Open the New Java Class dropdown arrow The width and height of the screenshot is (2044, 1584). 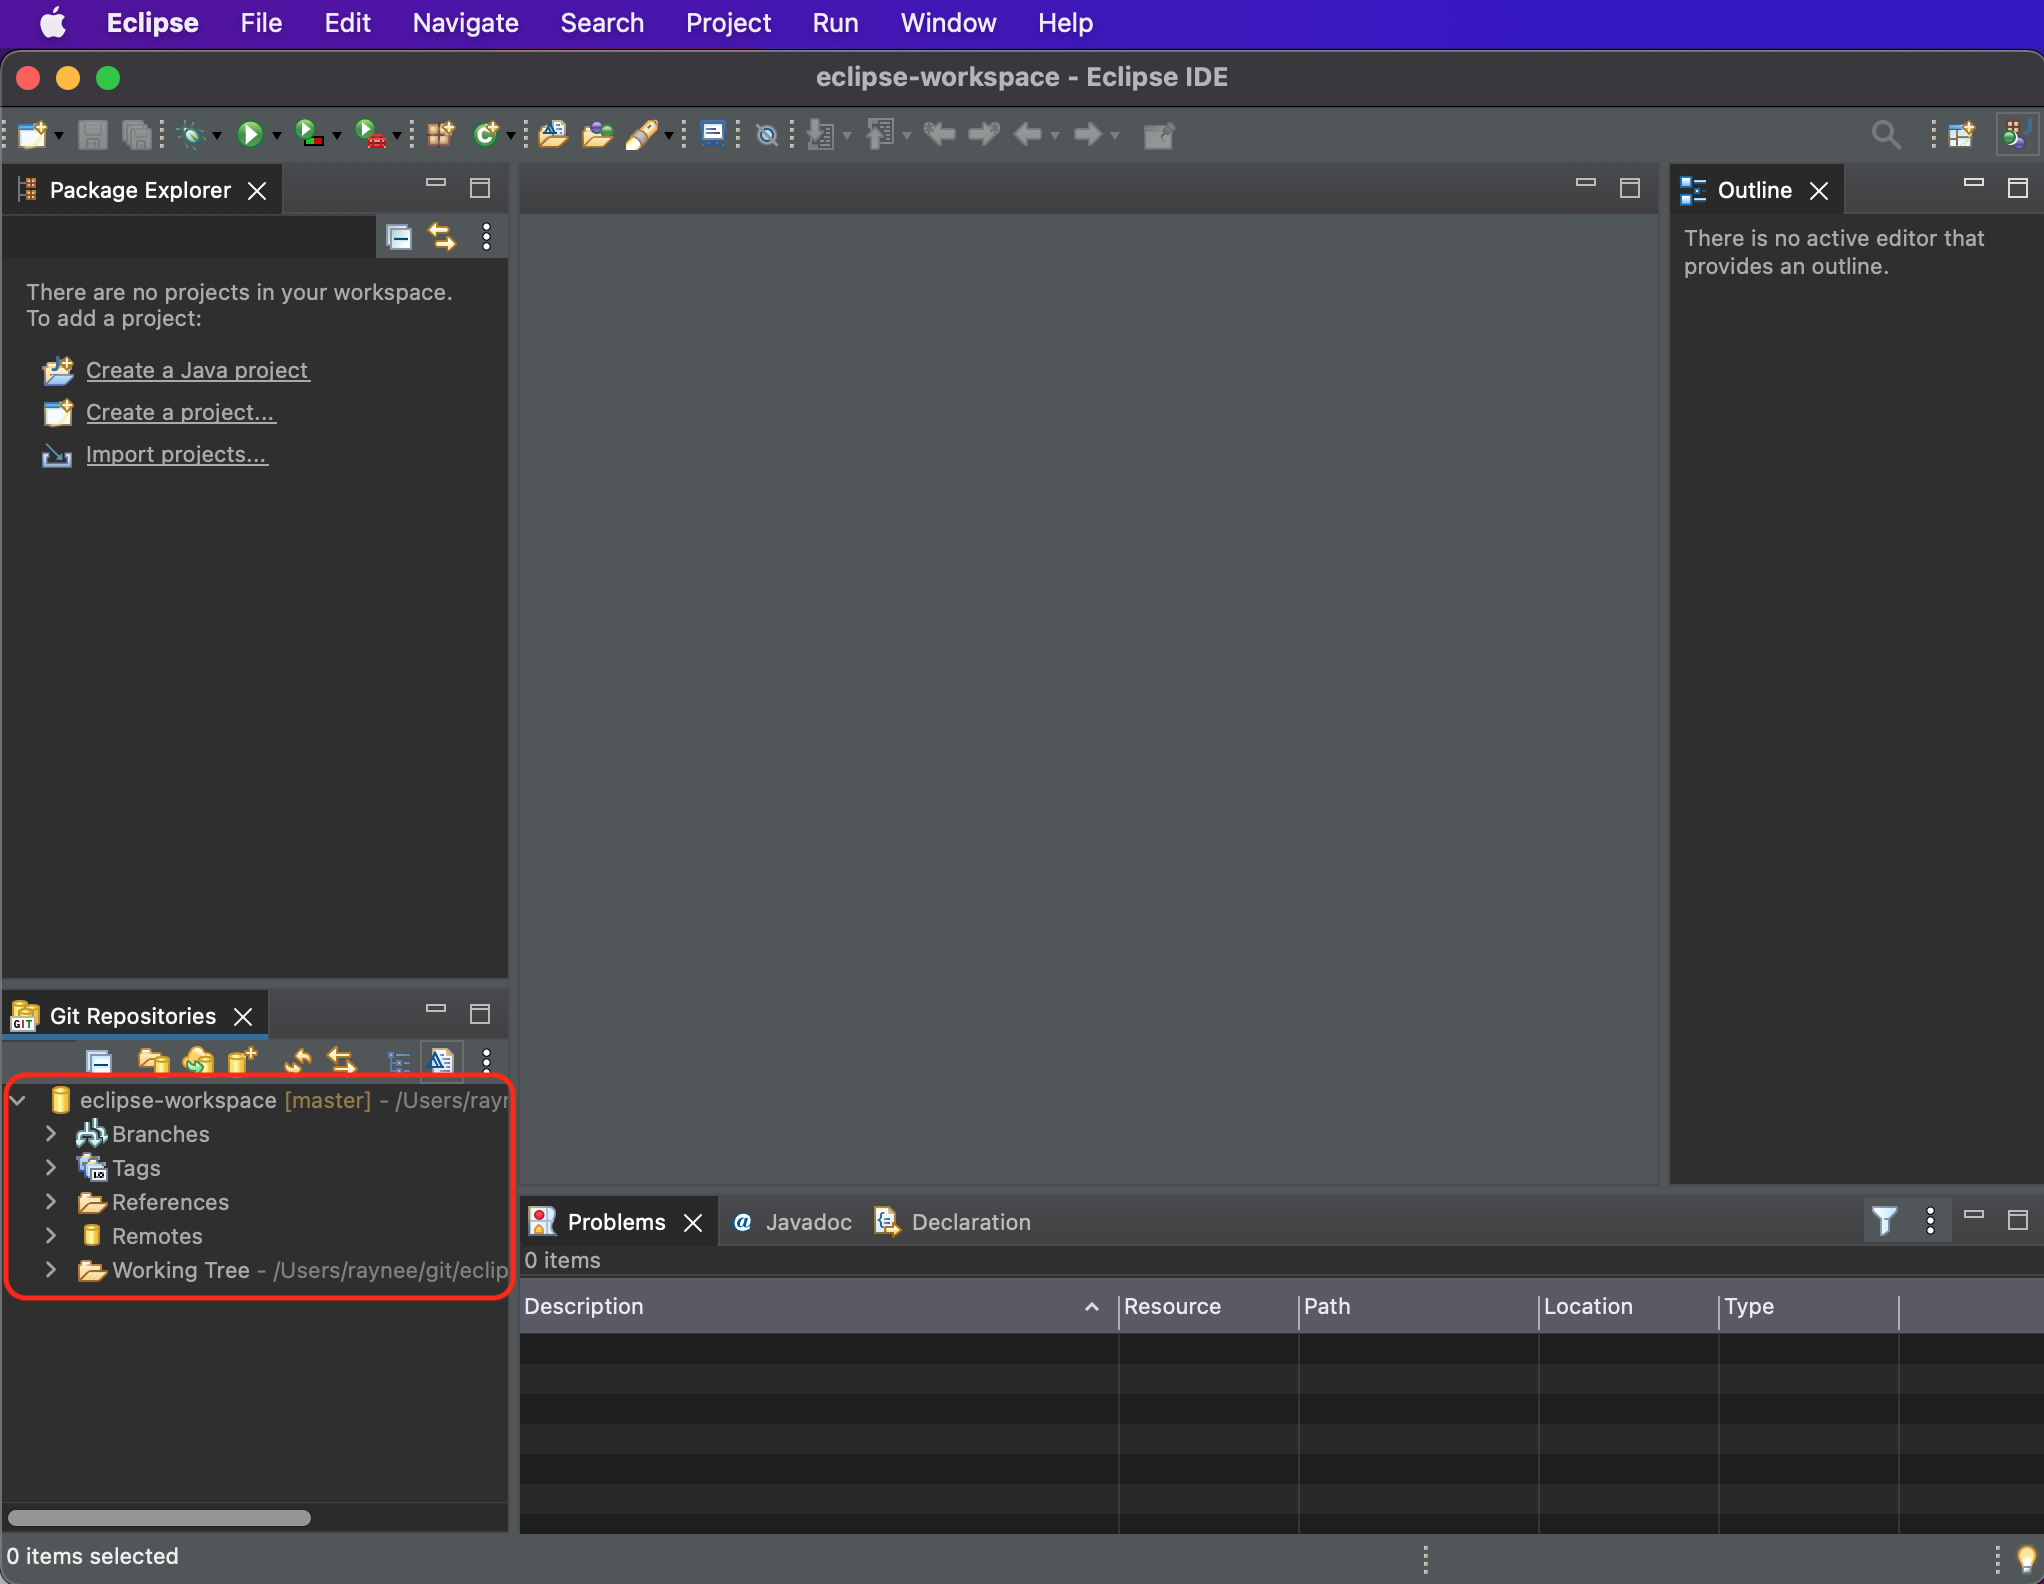(x=511, y=136)
